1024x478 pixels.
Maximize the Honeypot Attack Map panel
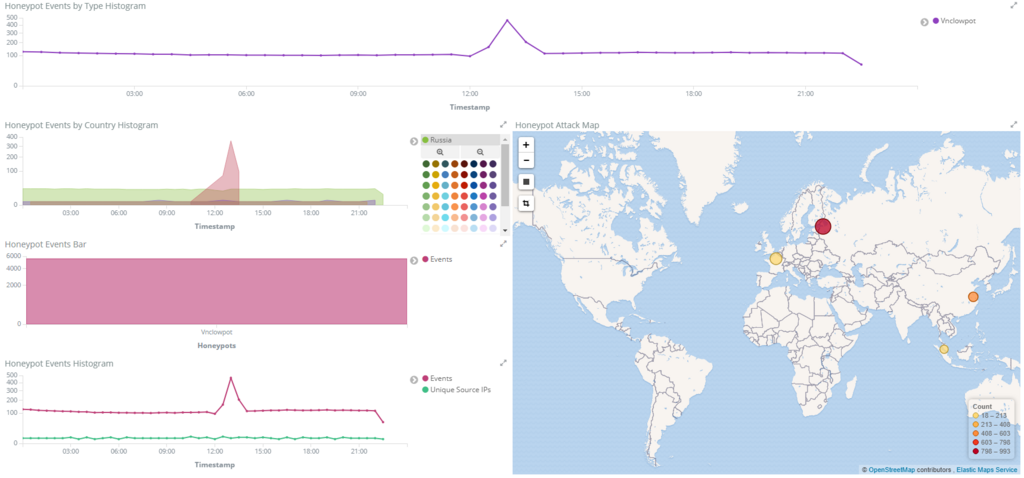tap(1014, 124)
